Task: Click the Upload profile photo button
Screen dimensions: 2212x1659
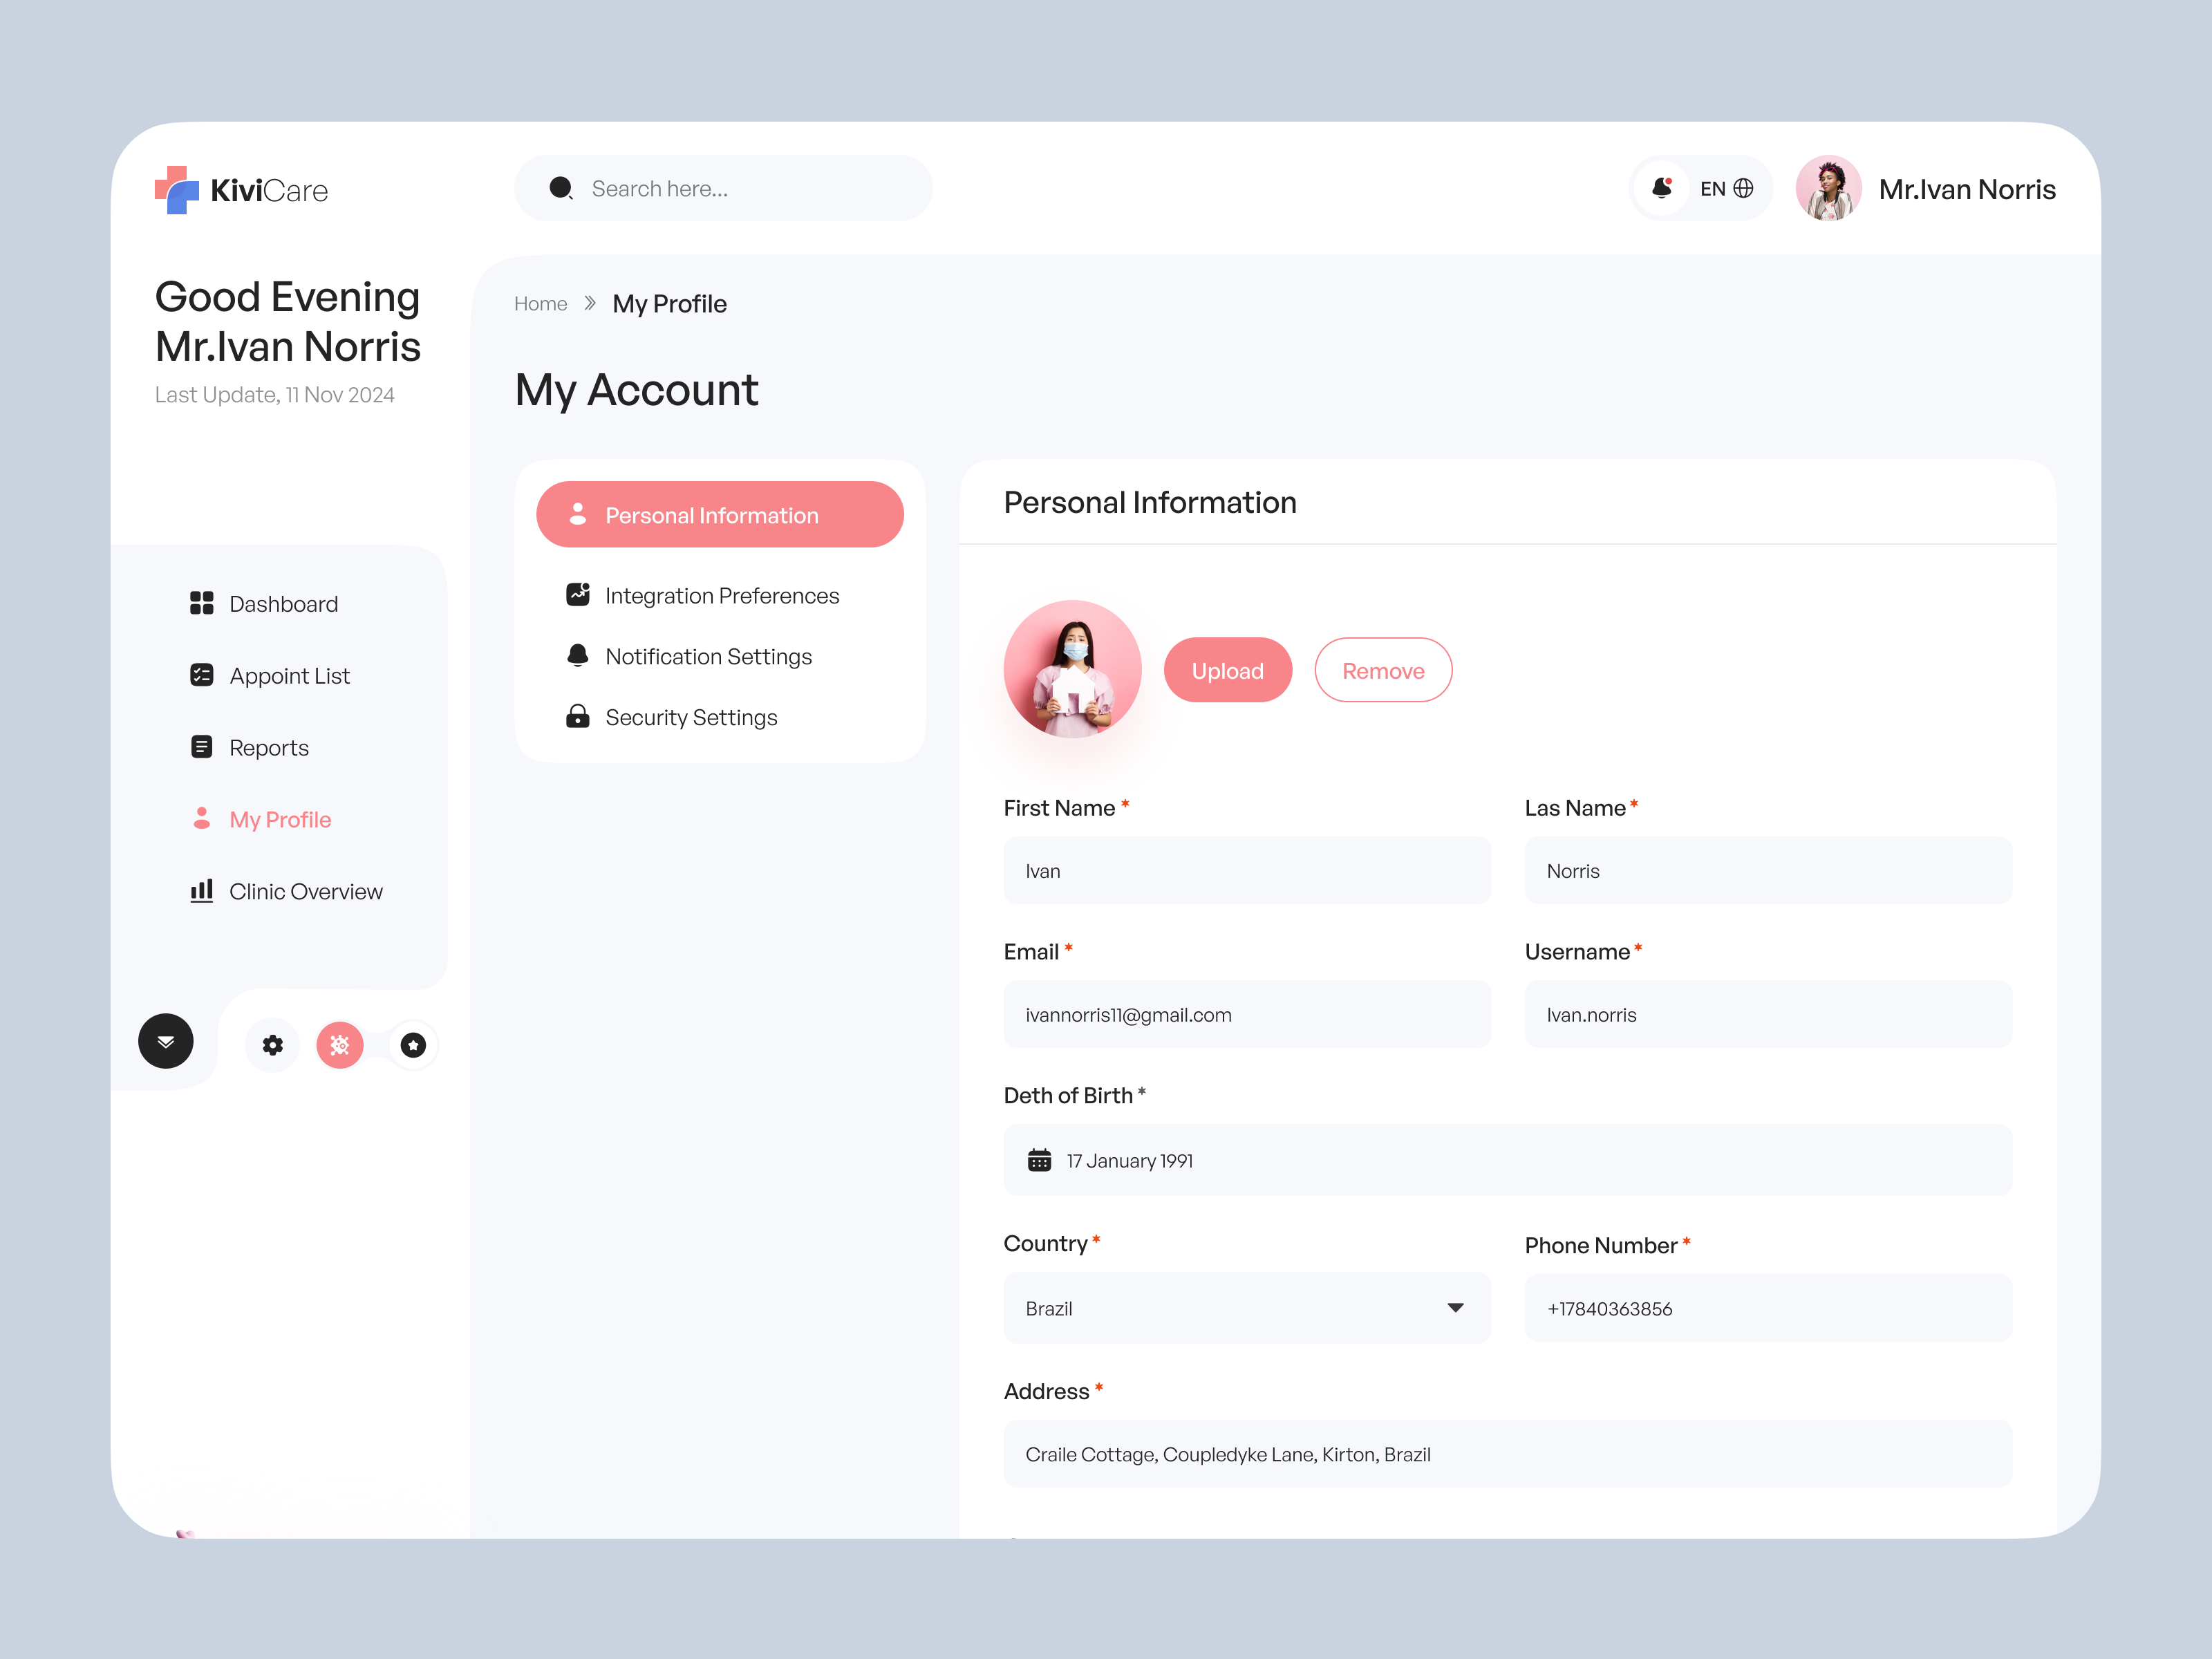Action: point(1227,670)
